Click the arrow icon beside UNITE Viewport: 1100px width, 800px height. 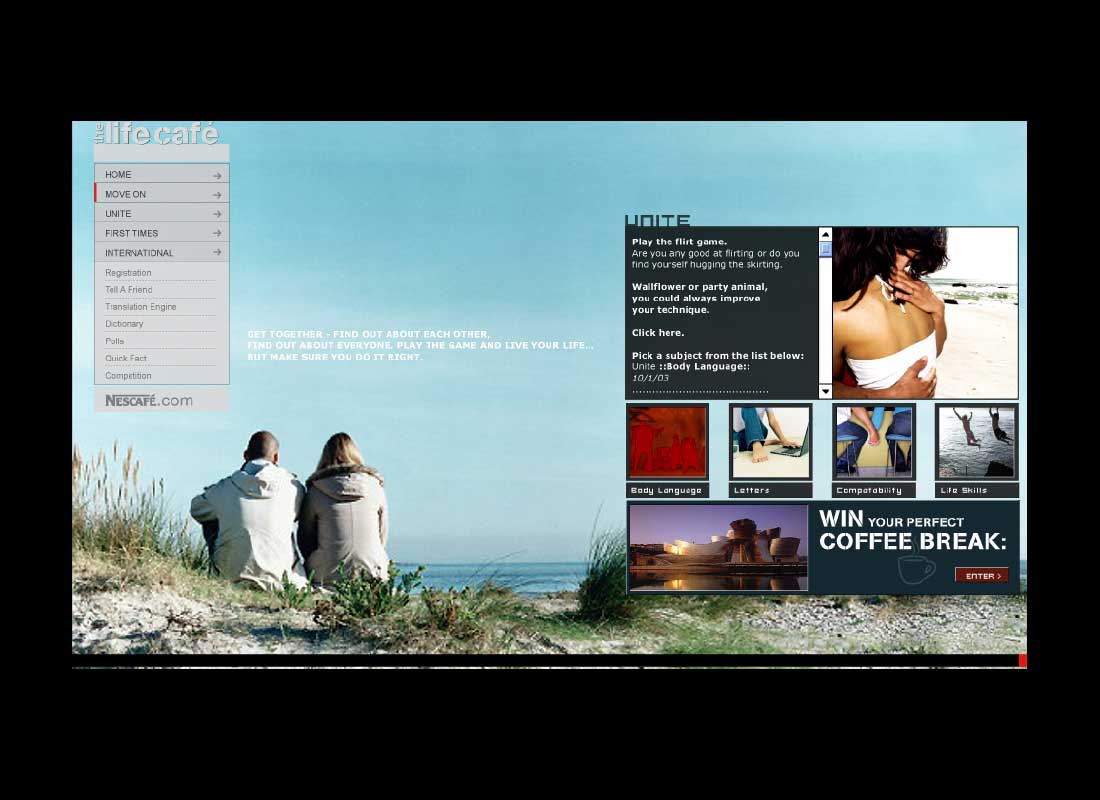click(217, 214)
